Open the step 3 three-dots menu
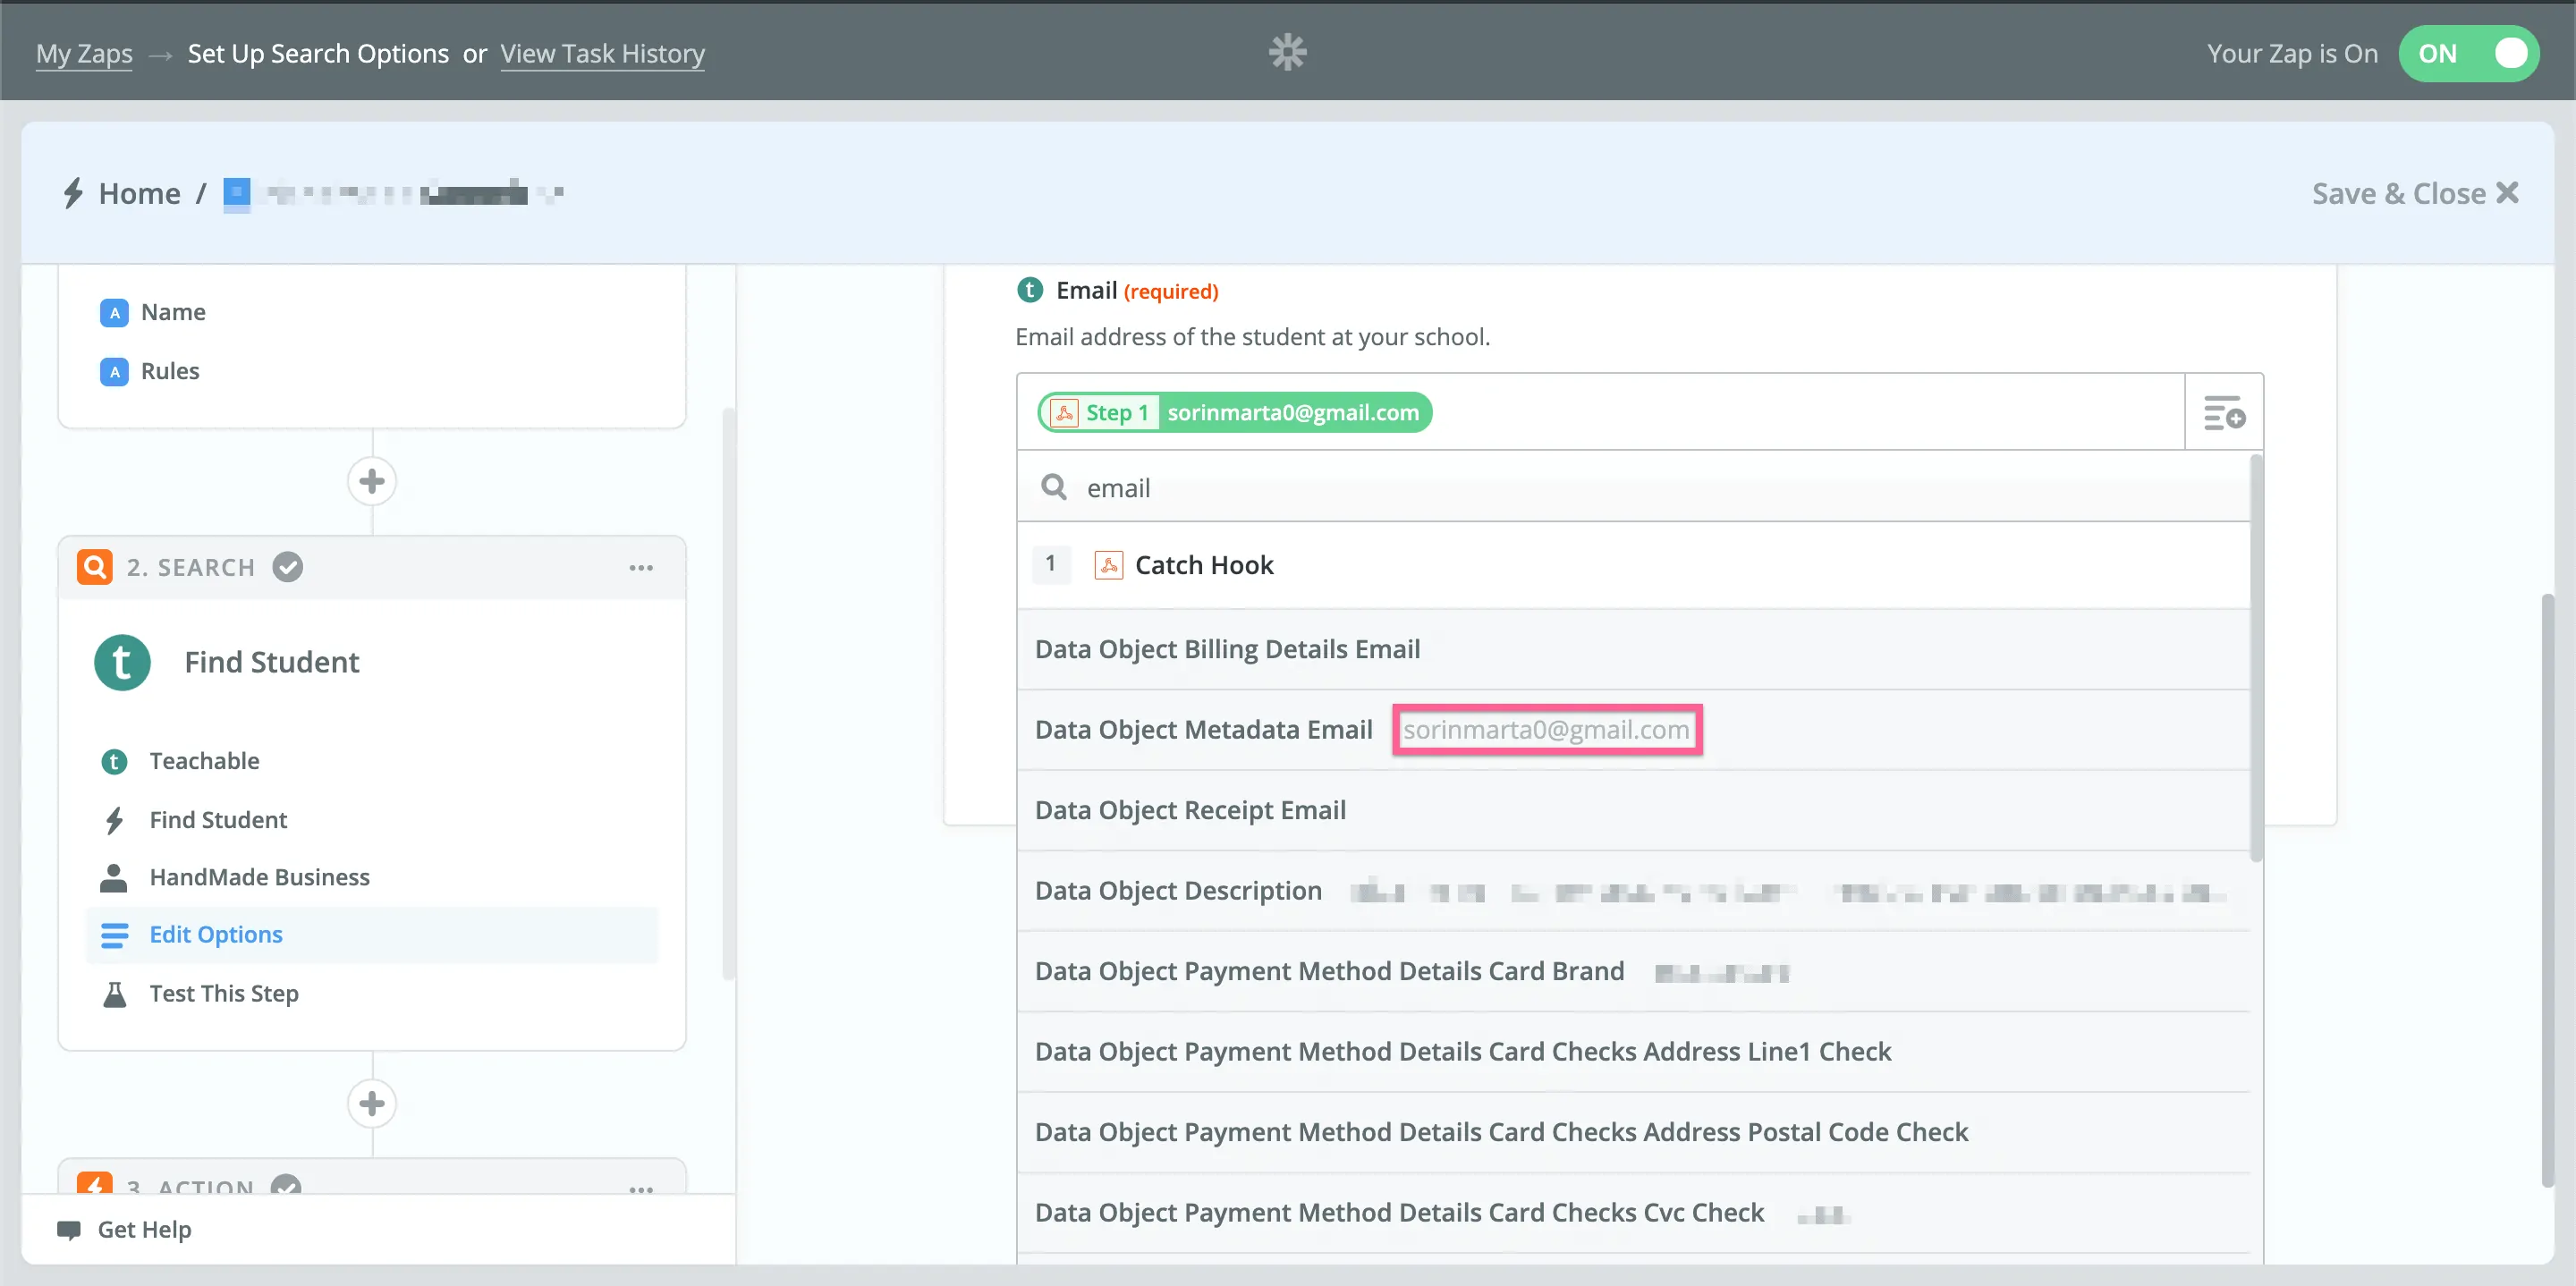Image resolution: width=2576 pixels, height=1286 pixels. click(x=641, y=1189)
